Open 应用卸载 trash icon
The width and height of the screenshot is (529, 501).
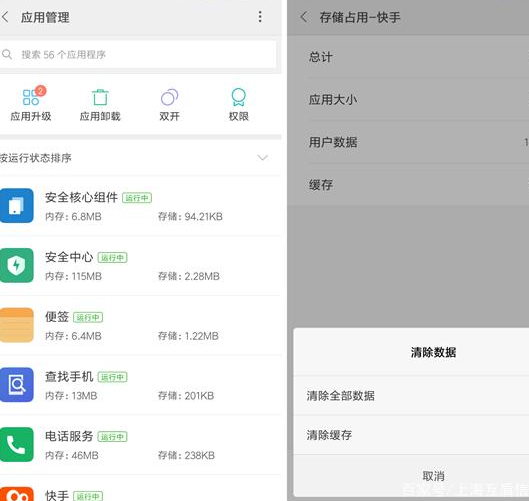click(x=100, y=97)
